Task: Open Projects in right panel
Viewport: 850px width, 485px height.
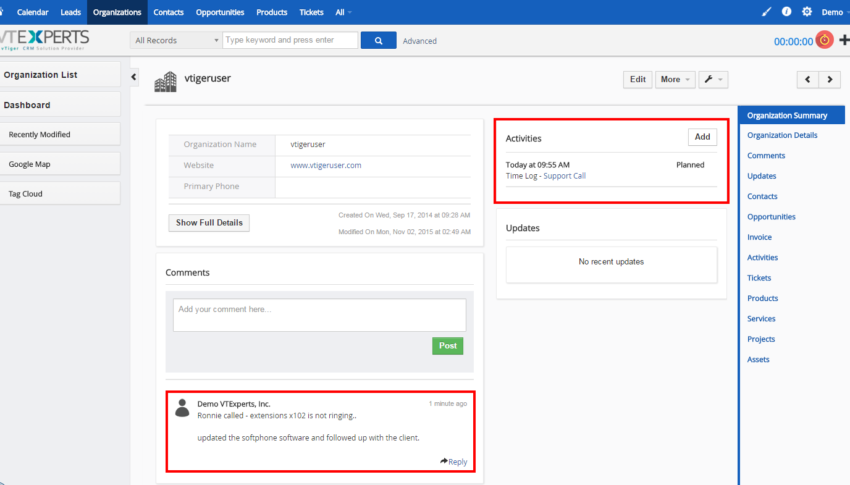Action: coord(761,339)
